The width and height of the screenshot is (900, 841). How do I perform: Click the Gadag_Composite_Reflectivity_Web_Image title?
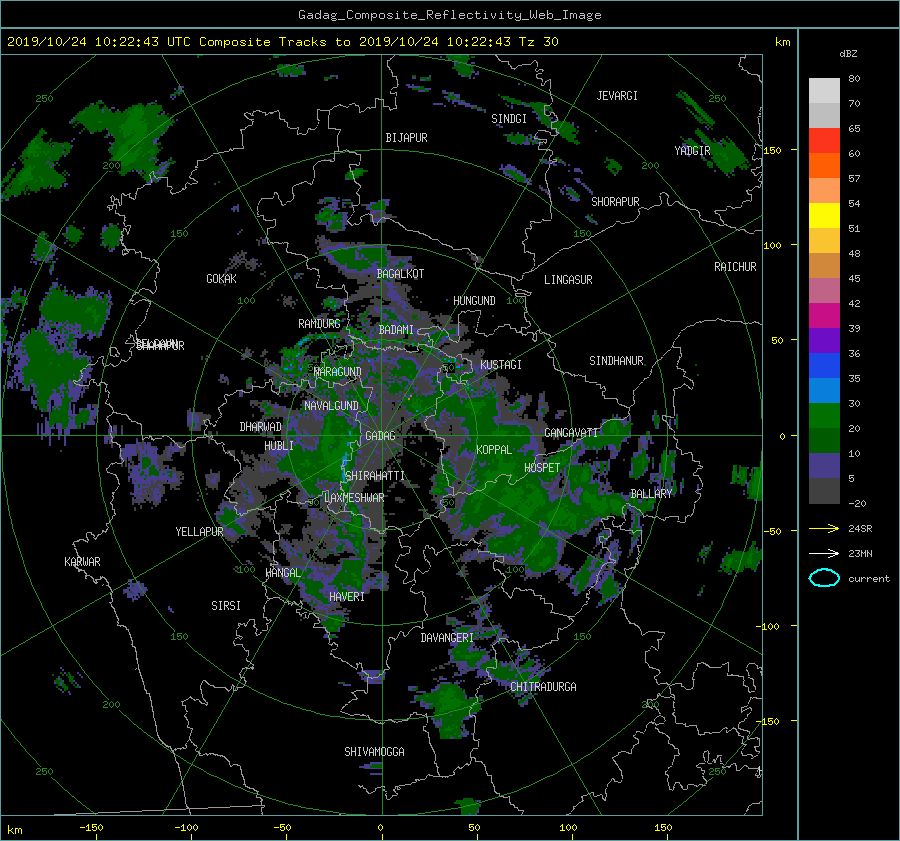pos(449,15)
